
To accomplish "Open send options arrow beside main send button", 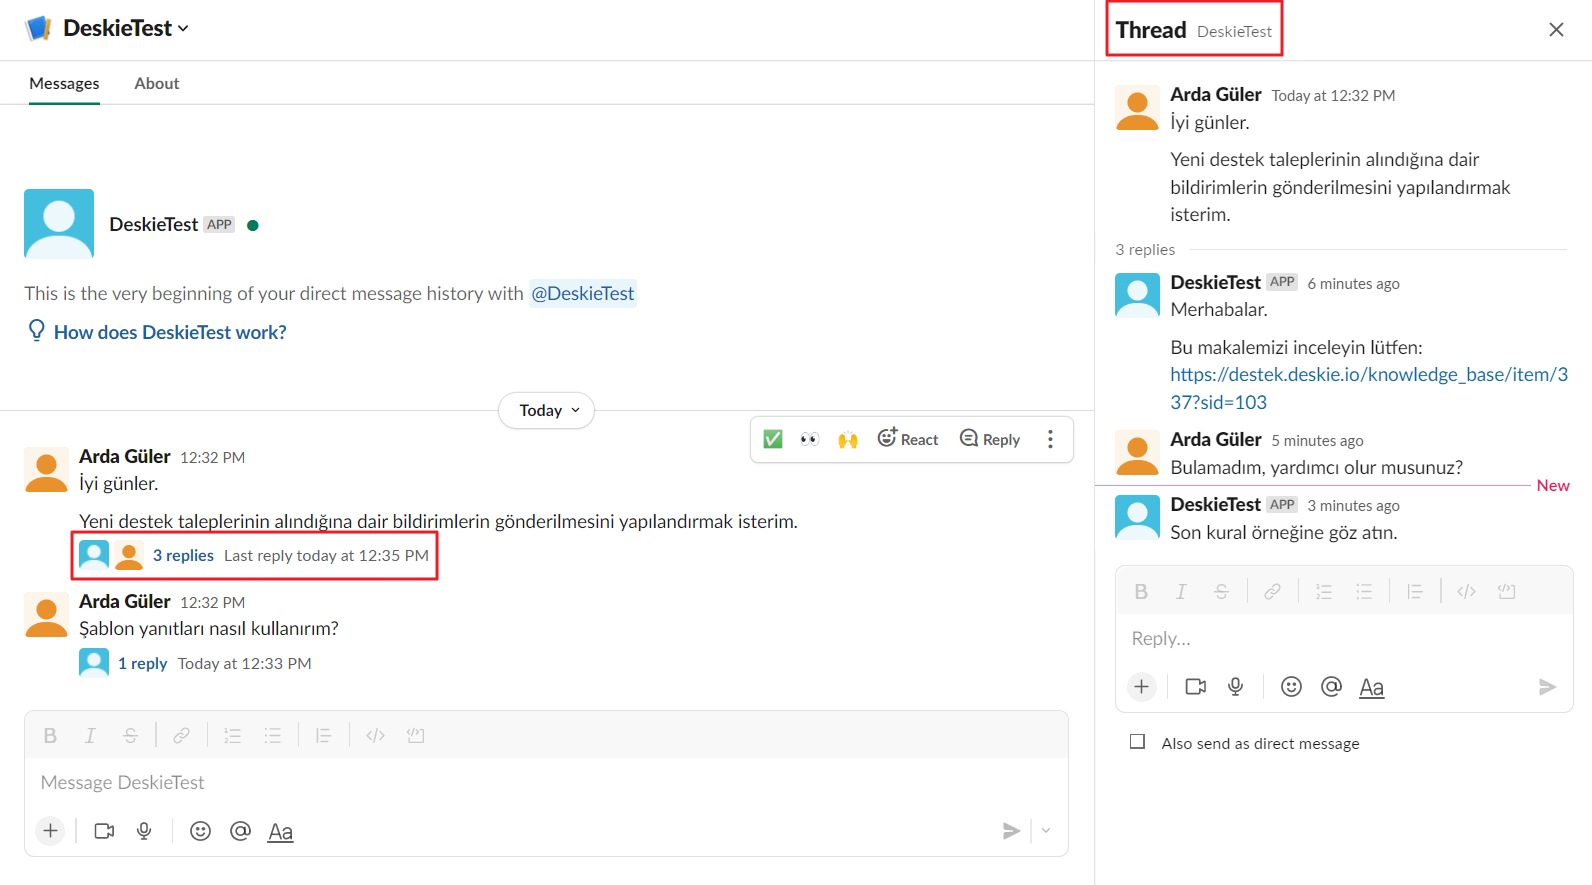I will pyautogui.click(x=1046, y=831).
